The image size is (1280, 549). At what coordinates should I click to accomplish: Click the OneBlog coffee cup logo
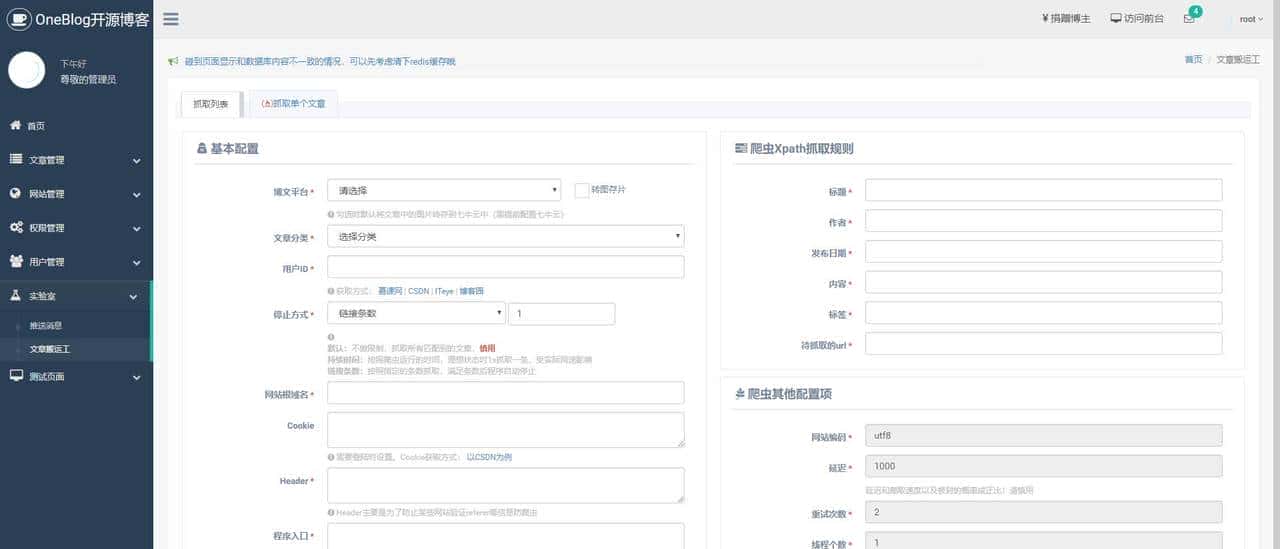click(x=19, y=19)
